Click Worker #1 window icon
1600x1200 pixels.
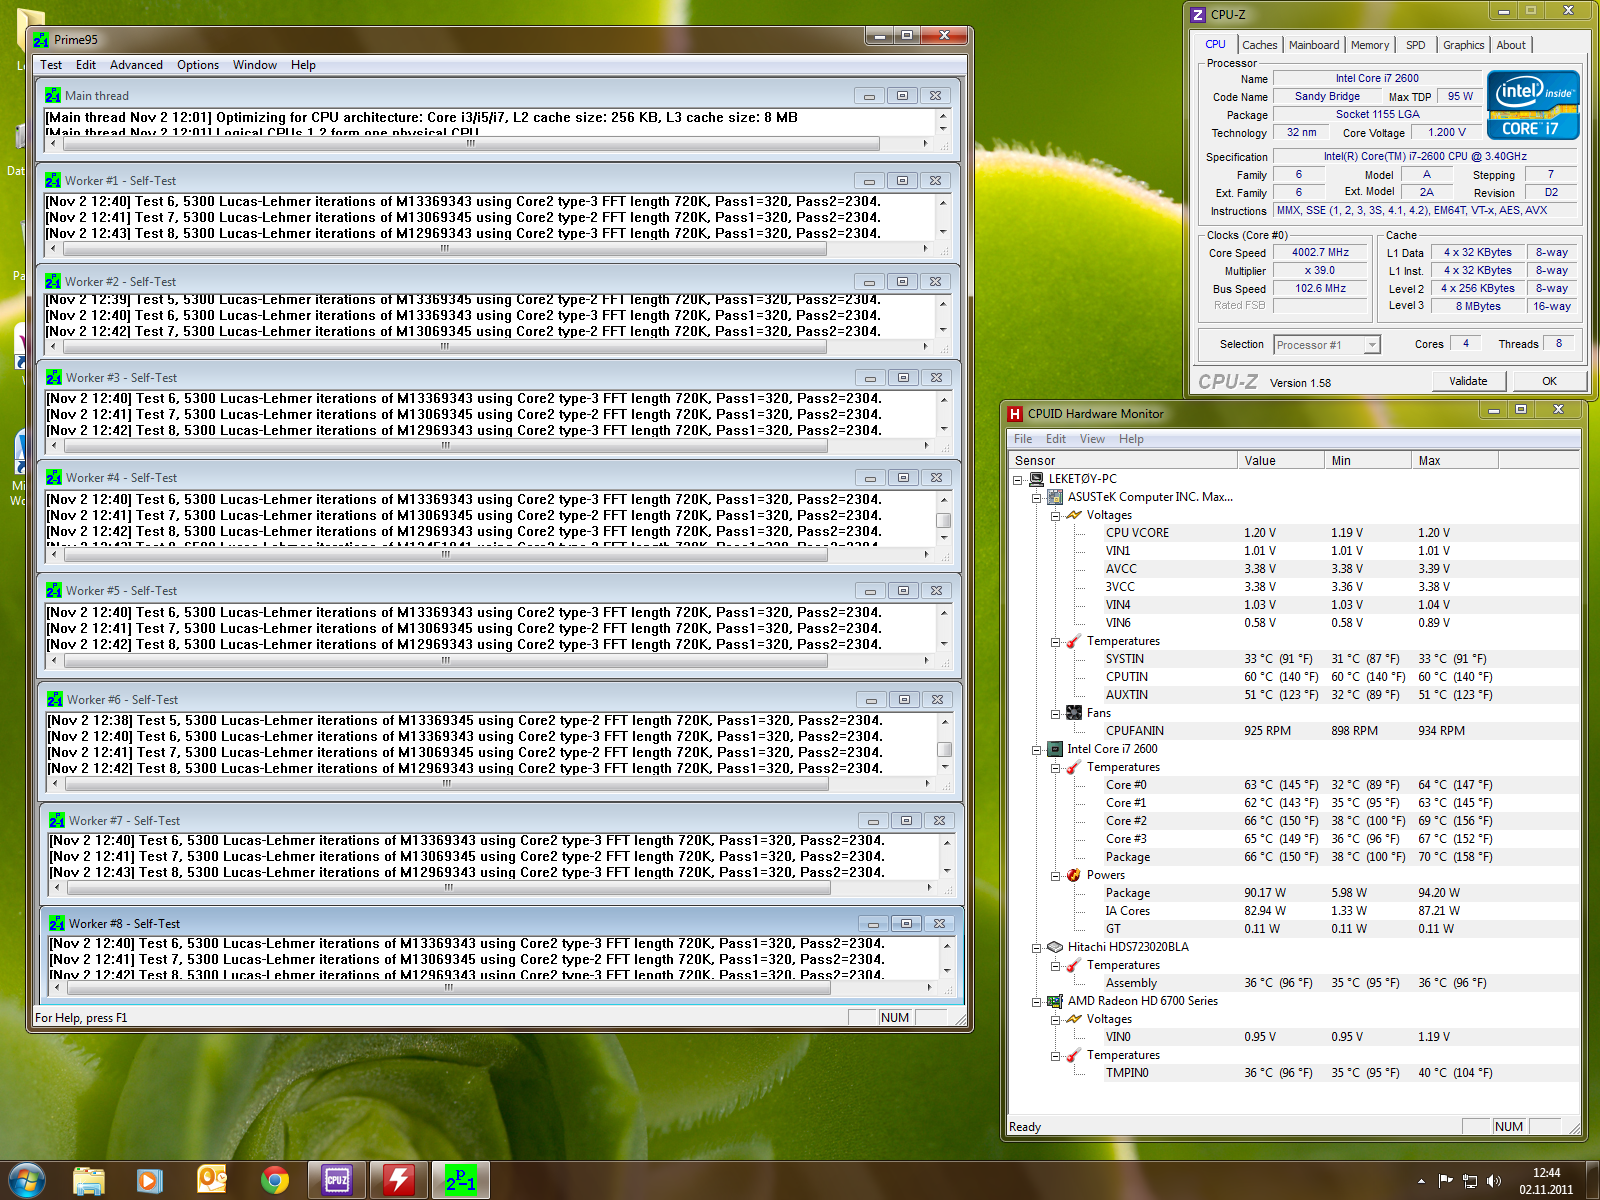pos(53,181)
